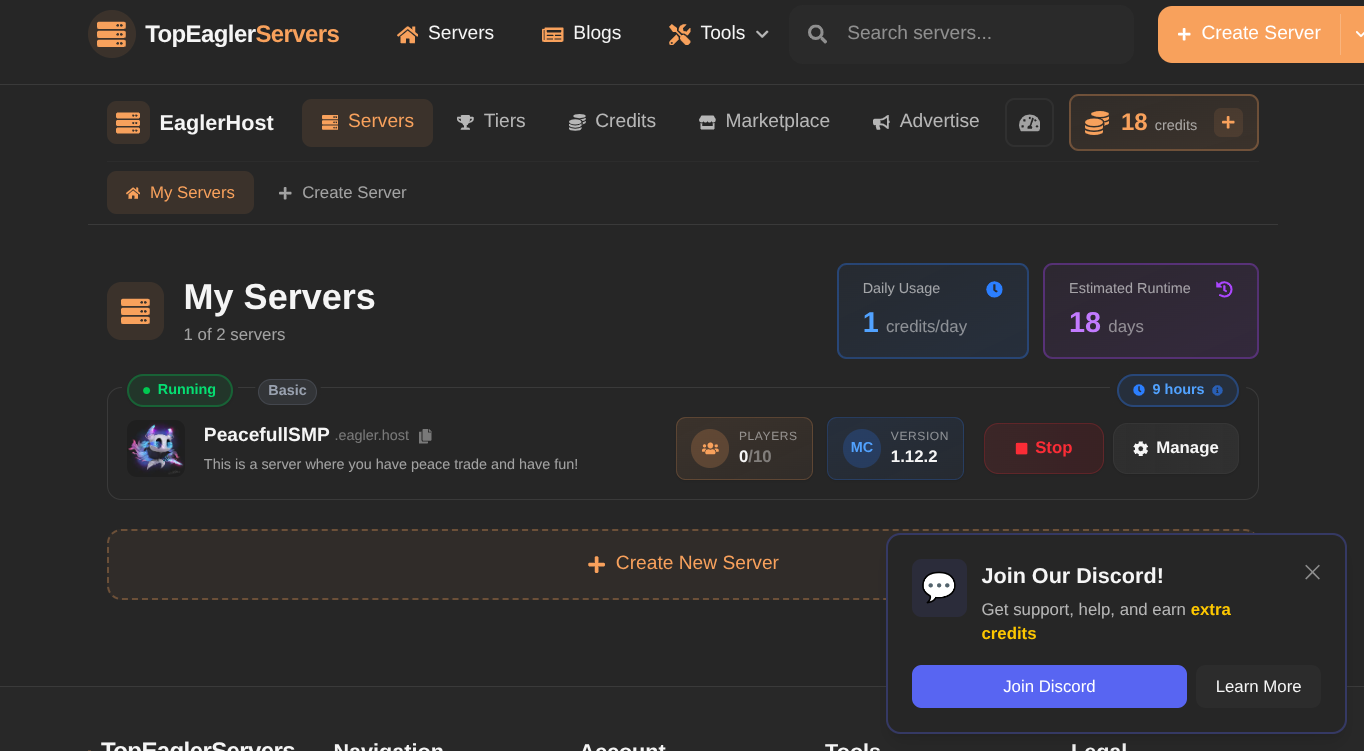
Task: Go to the Advertise tab
Action: point(925,122)
